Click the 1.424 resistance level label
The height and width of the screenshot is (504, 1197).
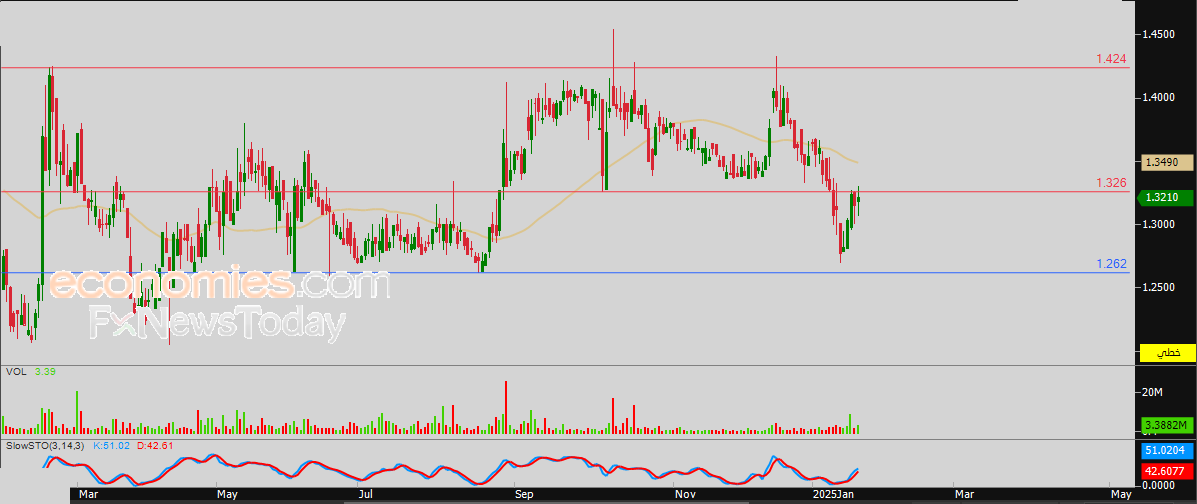point(1112,59)
